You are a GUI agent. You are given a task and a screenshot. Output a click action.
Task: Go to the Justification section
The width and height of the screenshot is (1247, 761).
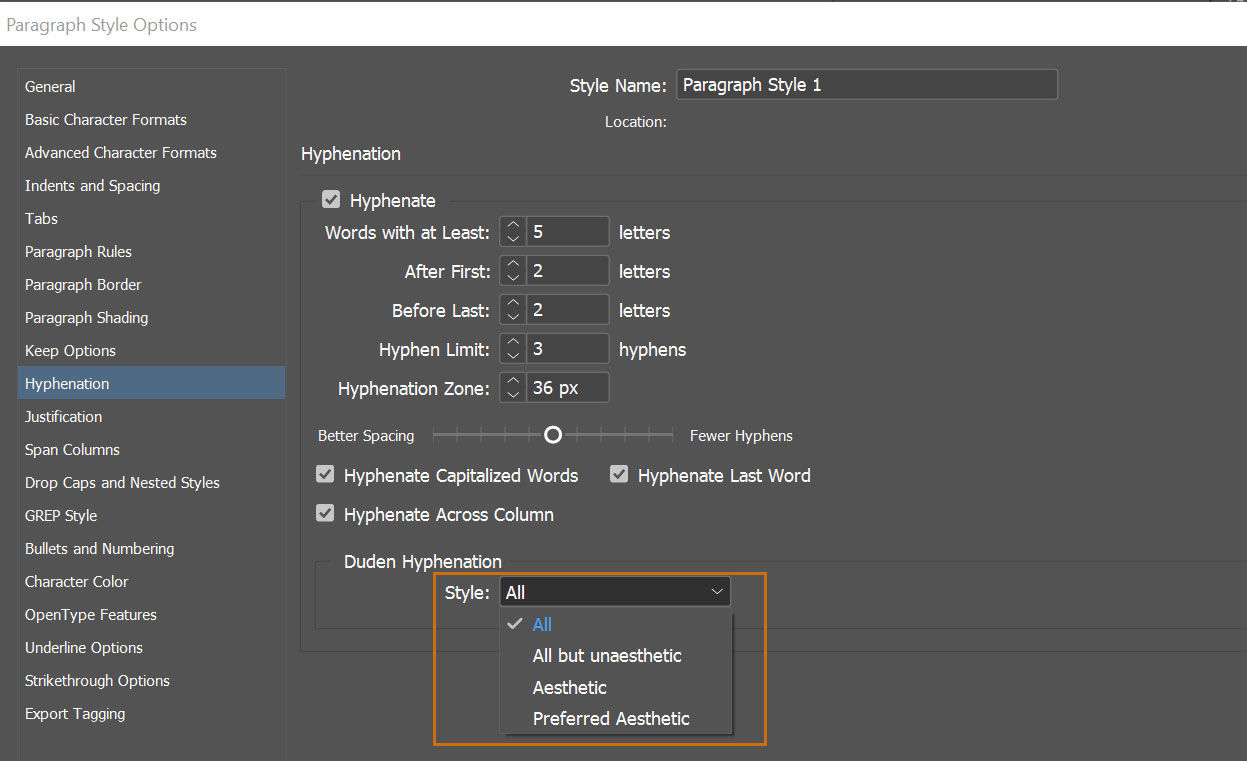(64, 417)
